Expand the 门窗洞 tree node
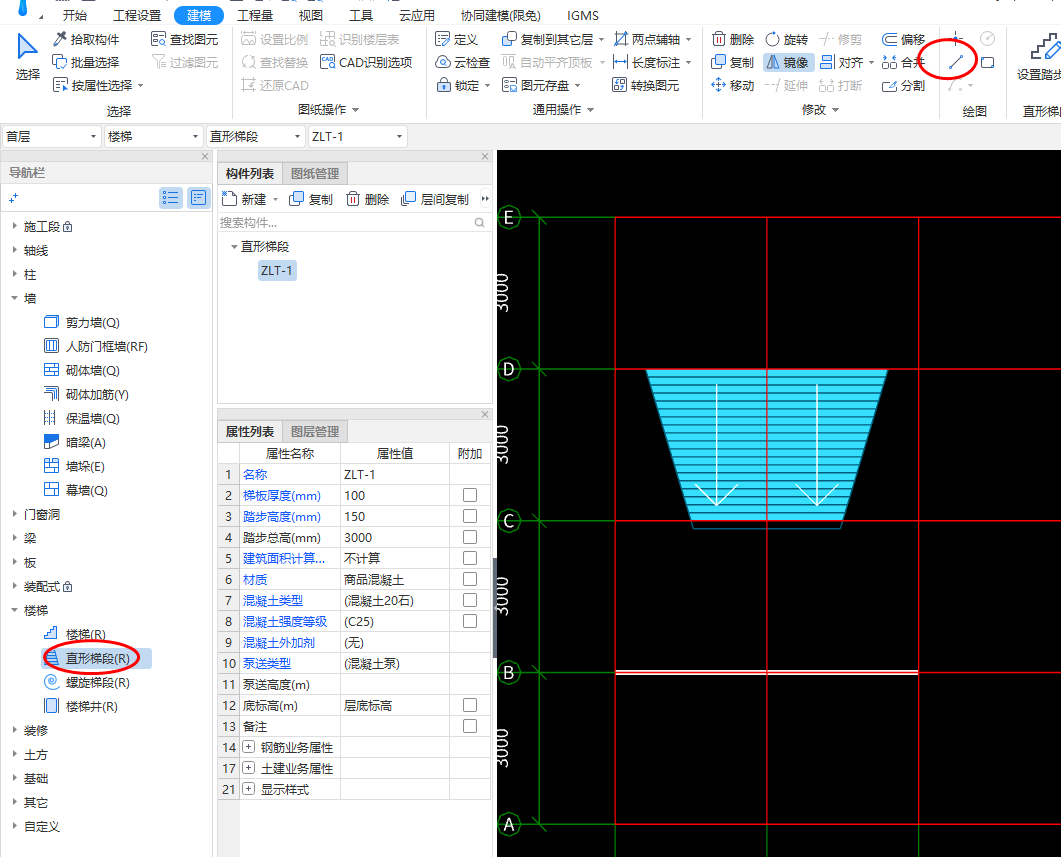1061x857 pixels. [14, 514]
